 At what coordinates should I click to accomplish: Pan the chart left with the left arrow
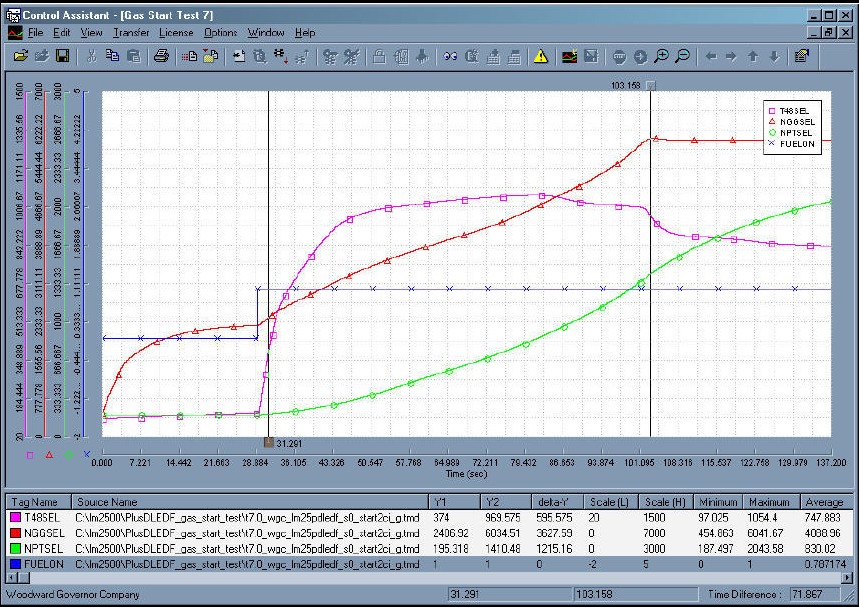(x=711, y=56)
